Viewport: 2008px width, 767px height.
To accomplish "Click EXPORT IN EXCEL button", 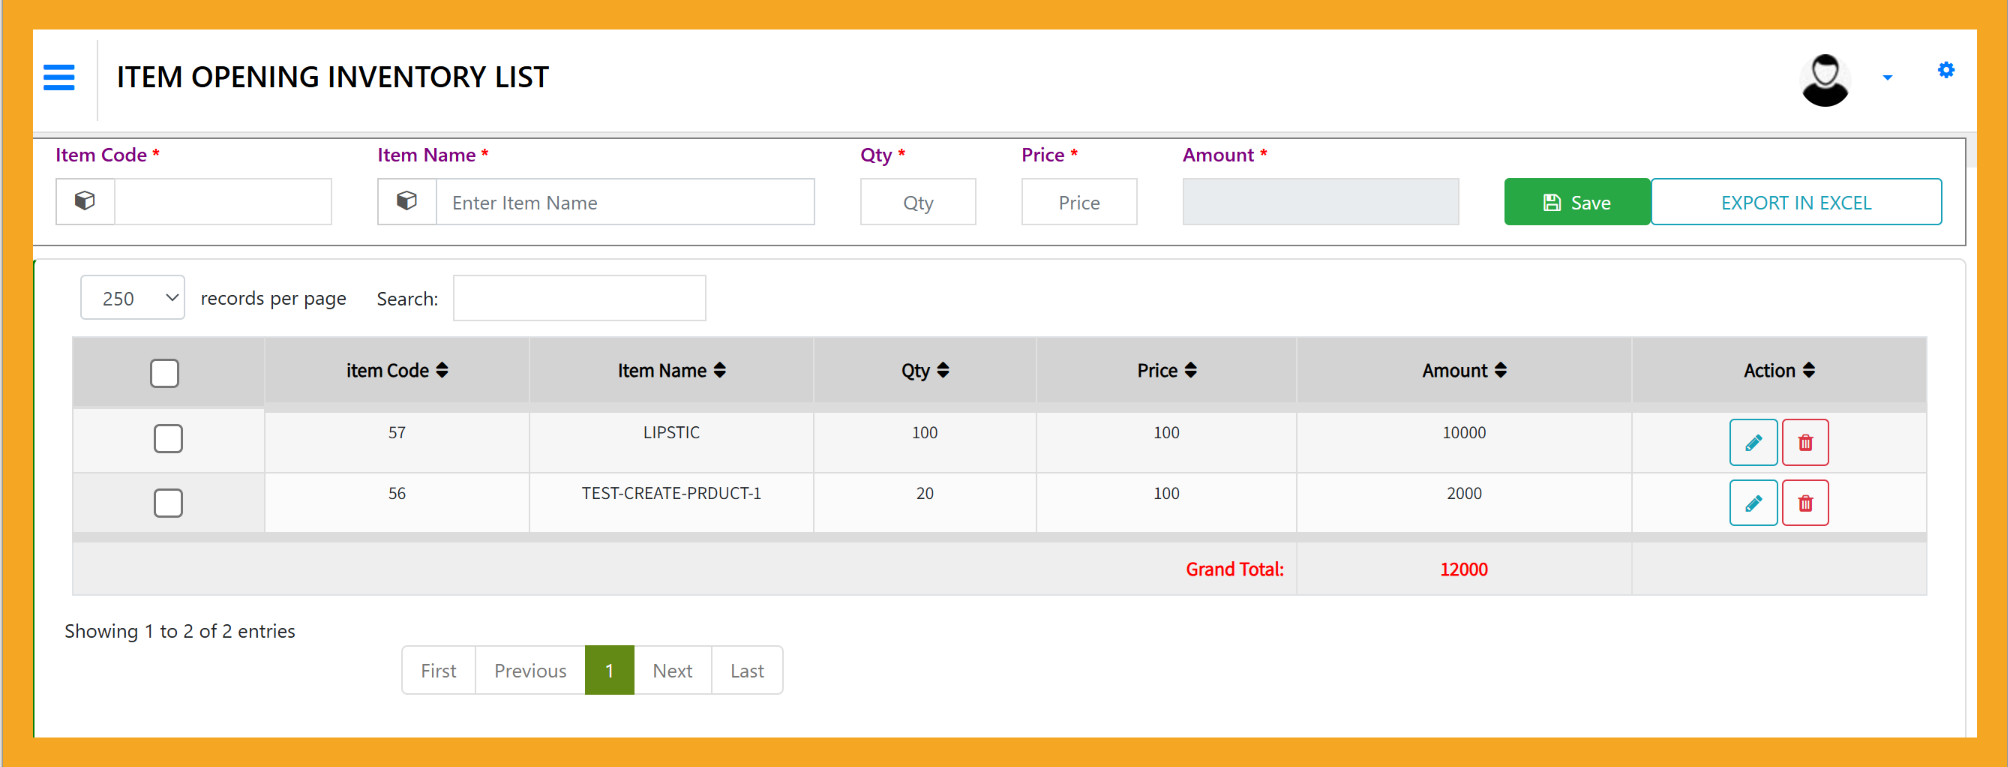I will tap(1795, 202).
